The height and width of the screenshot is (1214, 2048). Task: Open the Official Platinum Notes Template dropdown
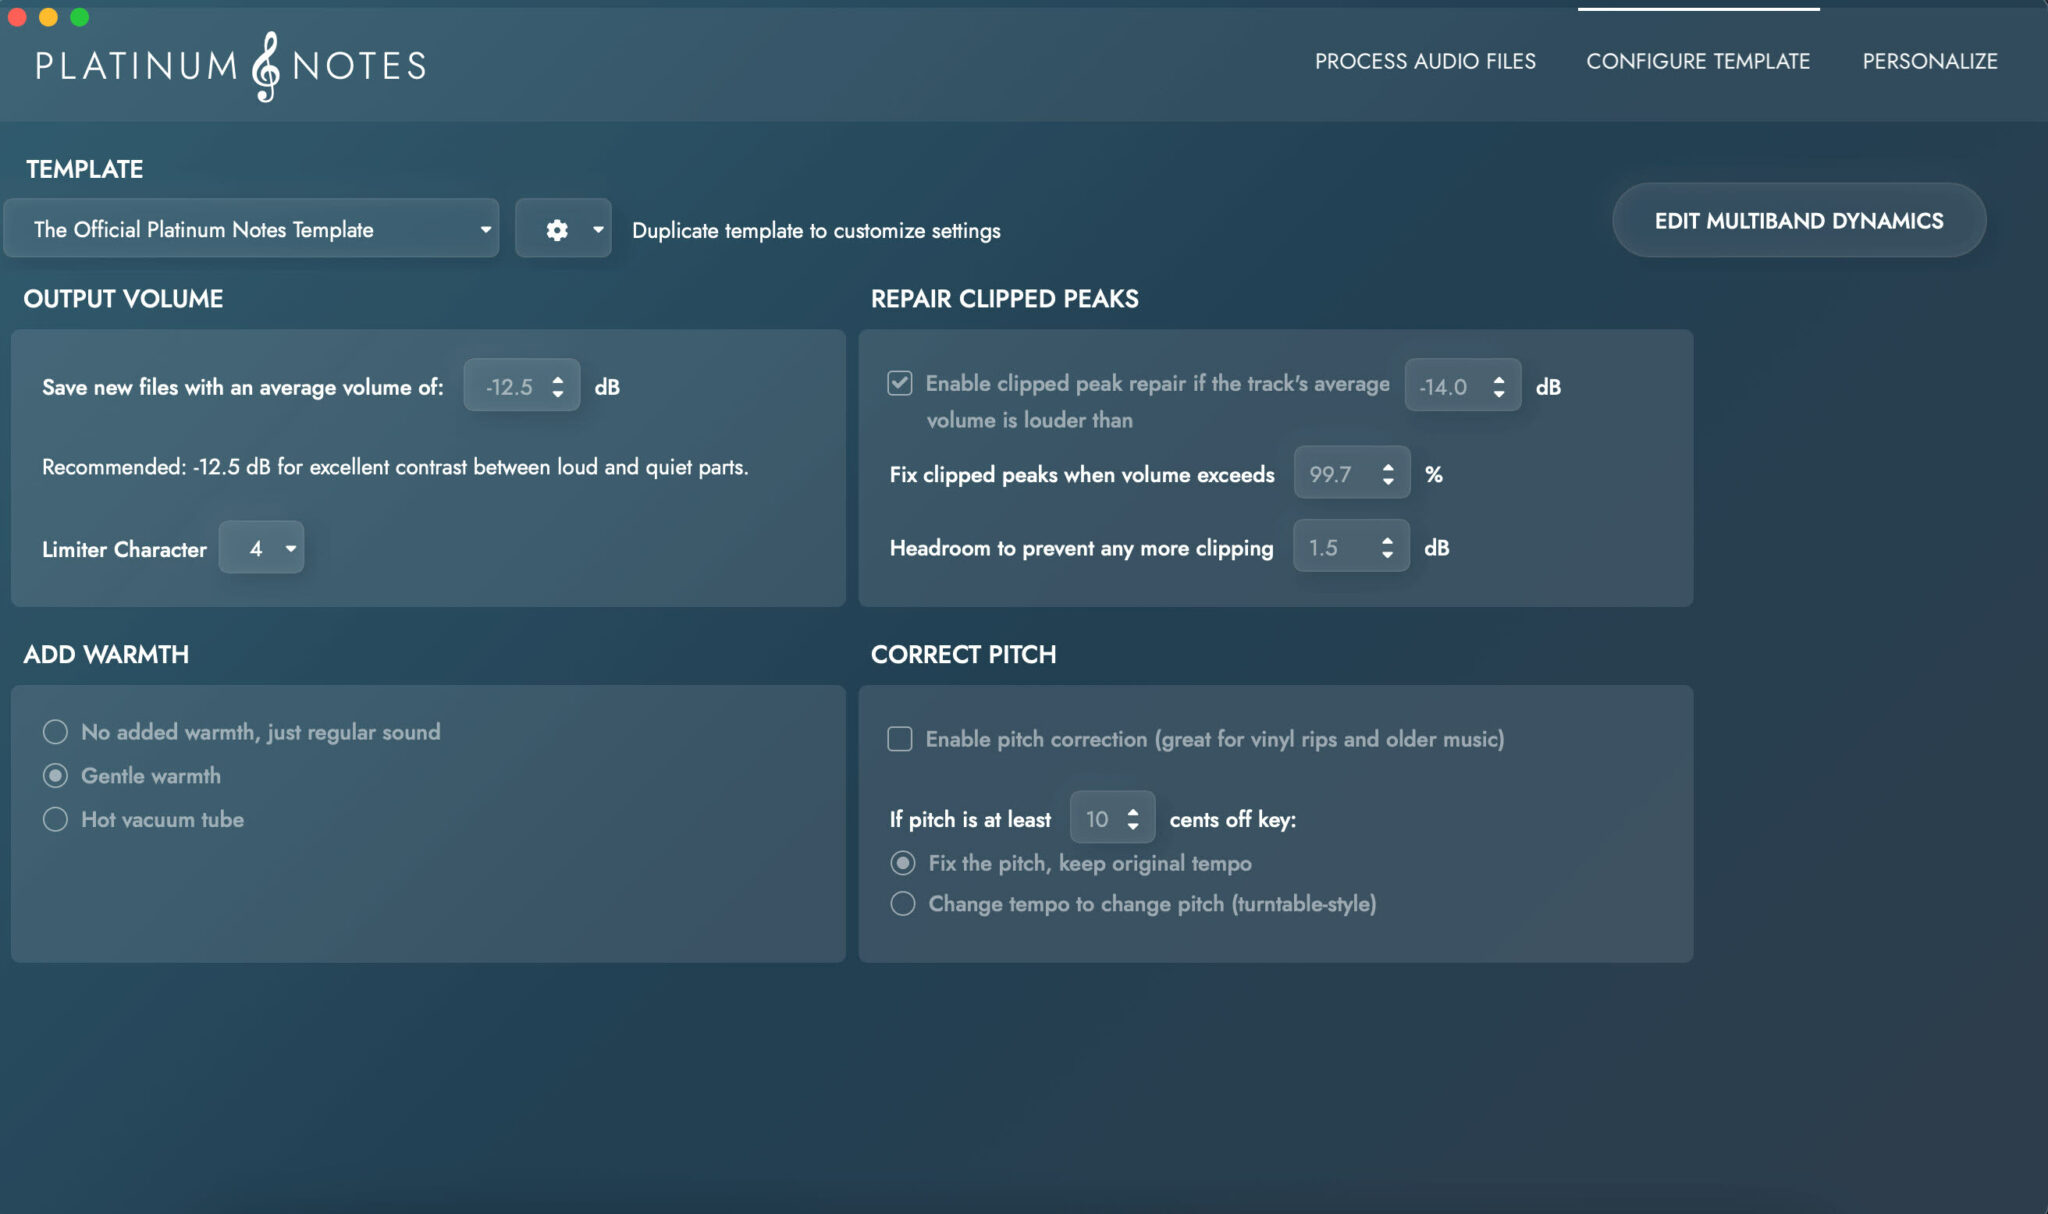click(252, 230)
